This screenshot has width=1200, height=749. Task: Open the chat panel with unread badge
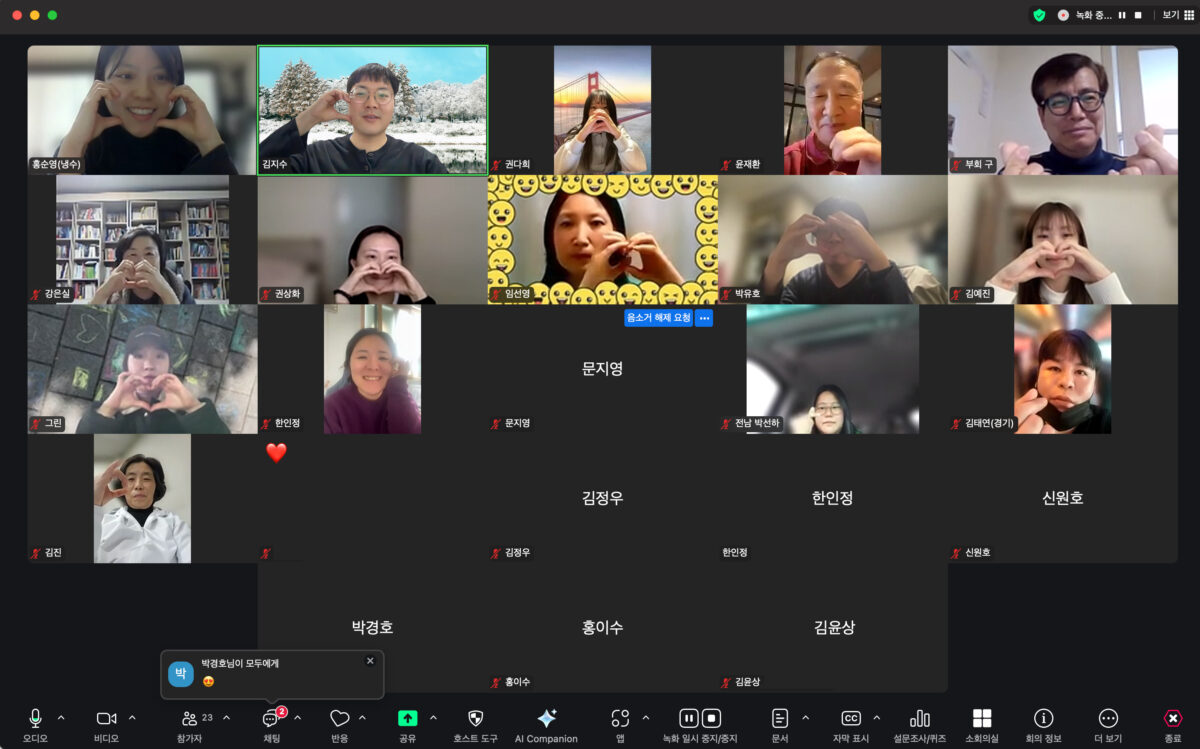271,718
